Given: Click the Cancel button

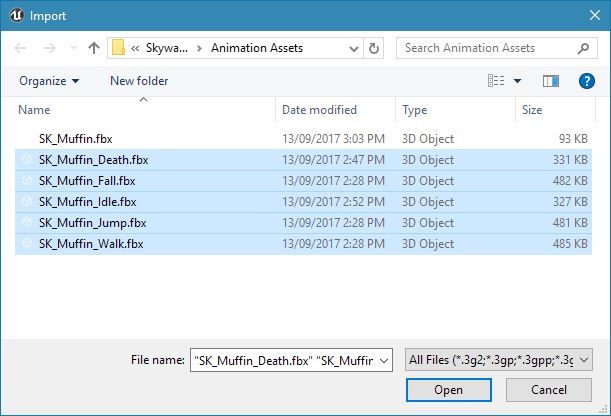Looking at the screenshot, I should pos(549,390).
